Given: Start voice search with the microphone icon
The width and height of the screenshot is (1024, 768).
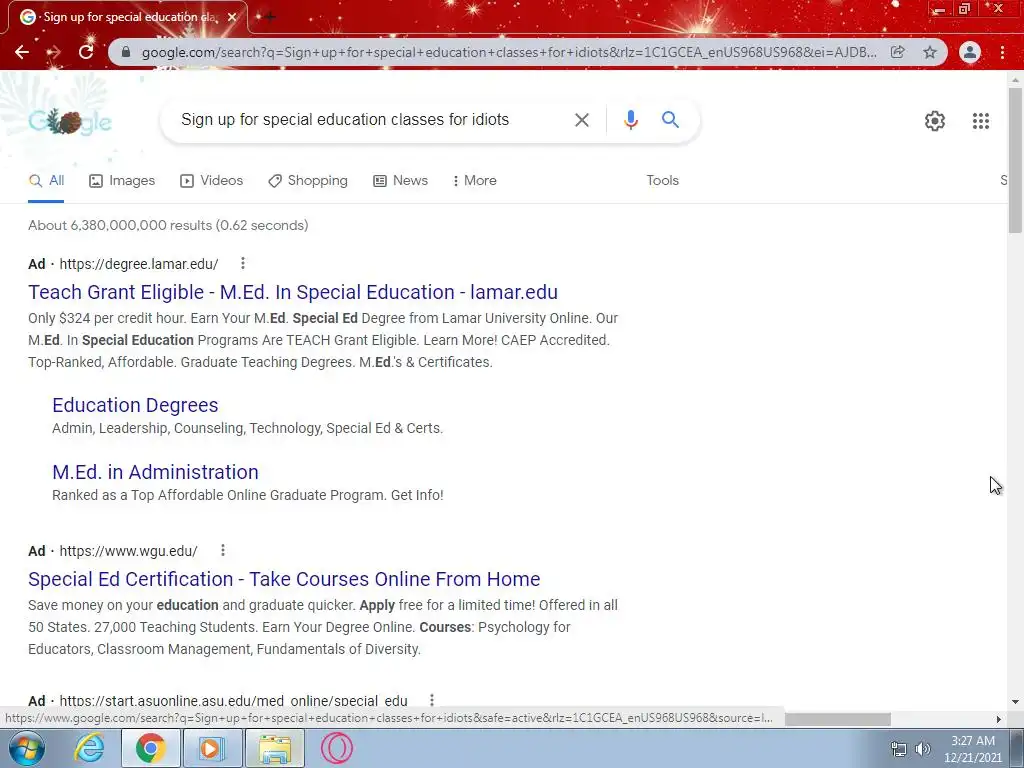Looking at the screenshot, I should click(x=630, y=120).
